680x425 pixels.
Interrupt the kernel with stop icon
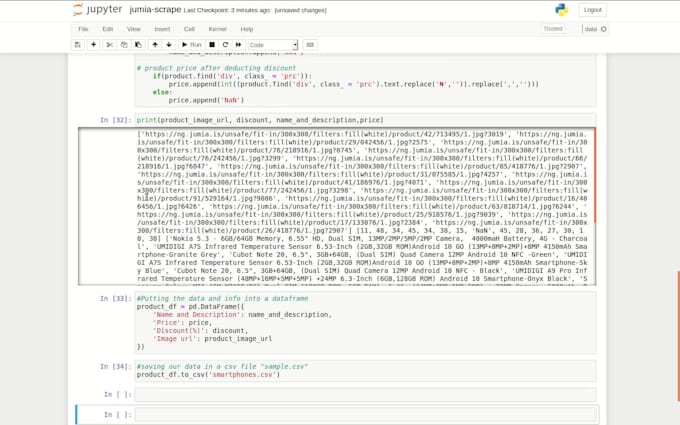(x=212, y=45)
